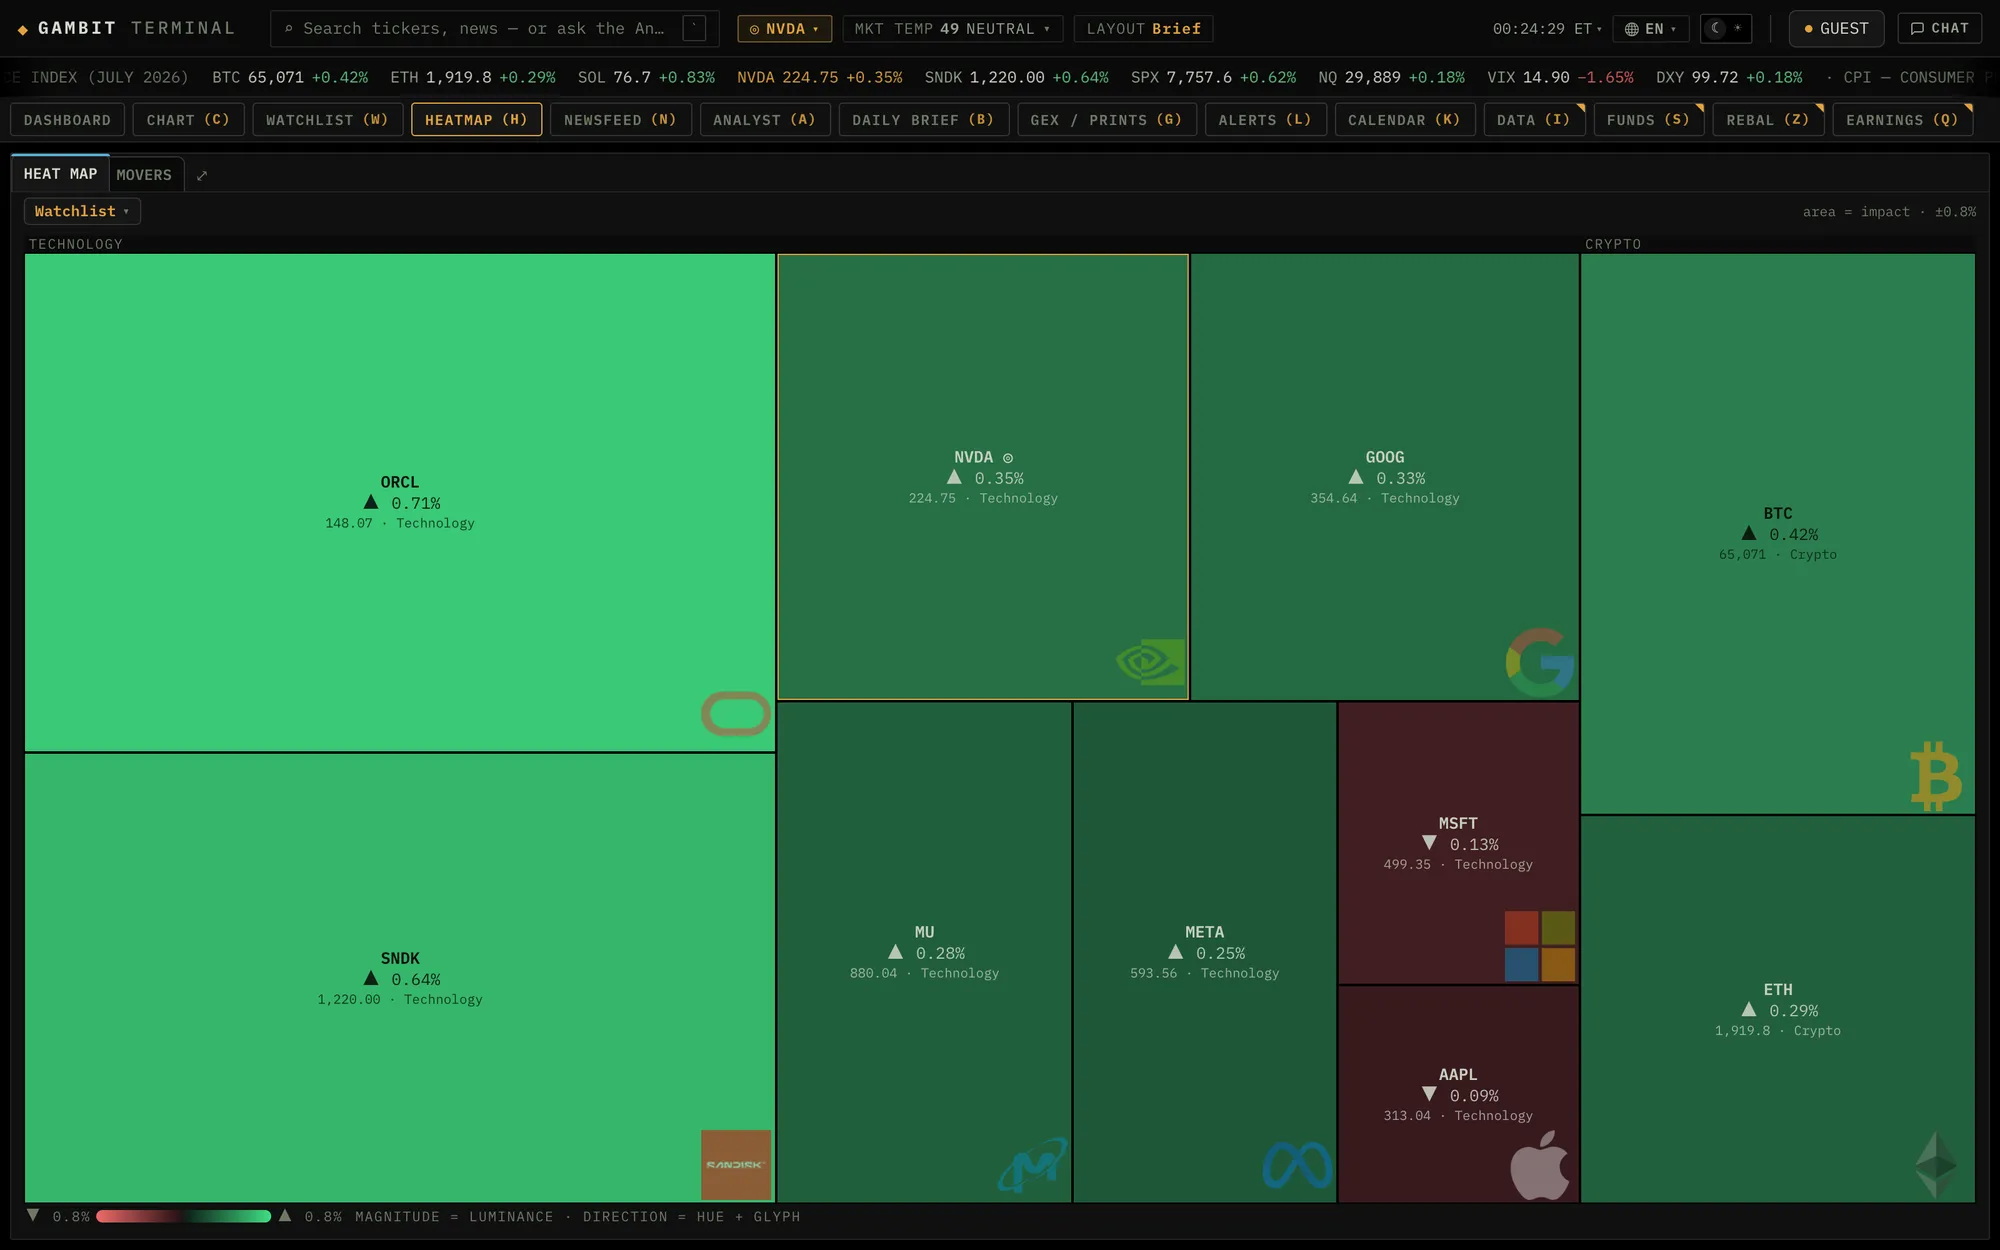Click the Google G logo in GOOG tile
This screenshot has width=2000, height=1250.
click(1540, 662)
